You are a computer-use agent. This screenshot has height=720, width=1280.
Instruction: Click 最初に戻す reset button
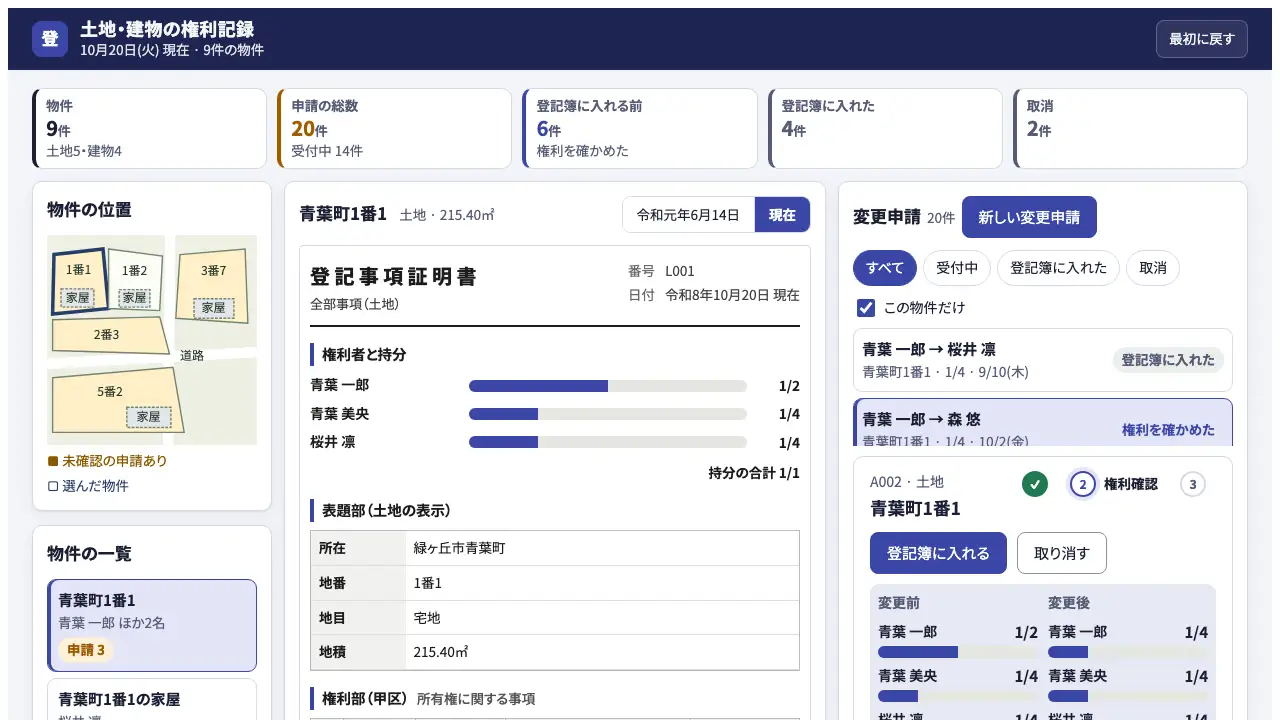coord(1202,39)
